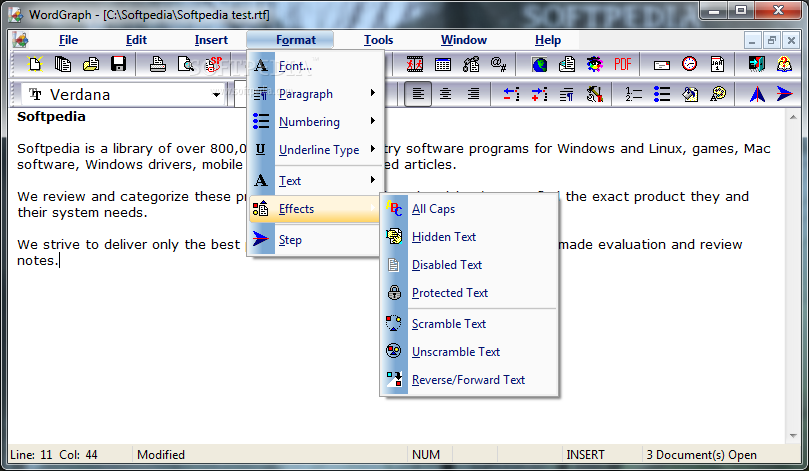
Task: Select Effects in the Format menu
Action: 315,208
